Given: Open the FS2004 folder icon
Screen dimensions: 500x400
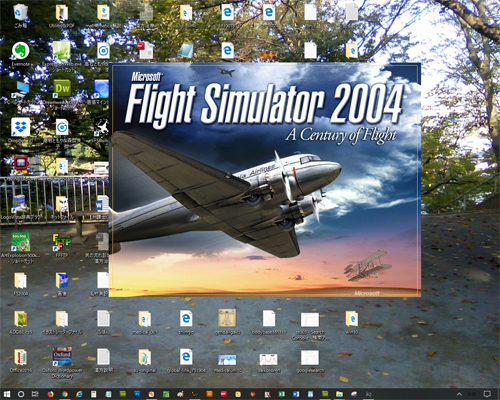Looking at the screenshot, I should [x=21, y=281].
